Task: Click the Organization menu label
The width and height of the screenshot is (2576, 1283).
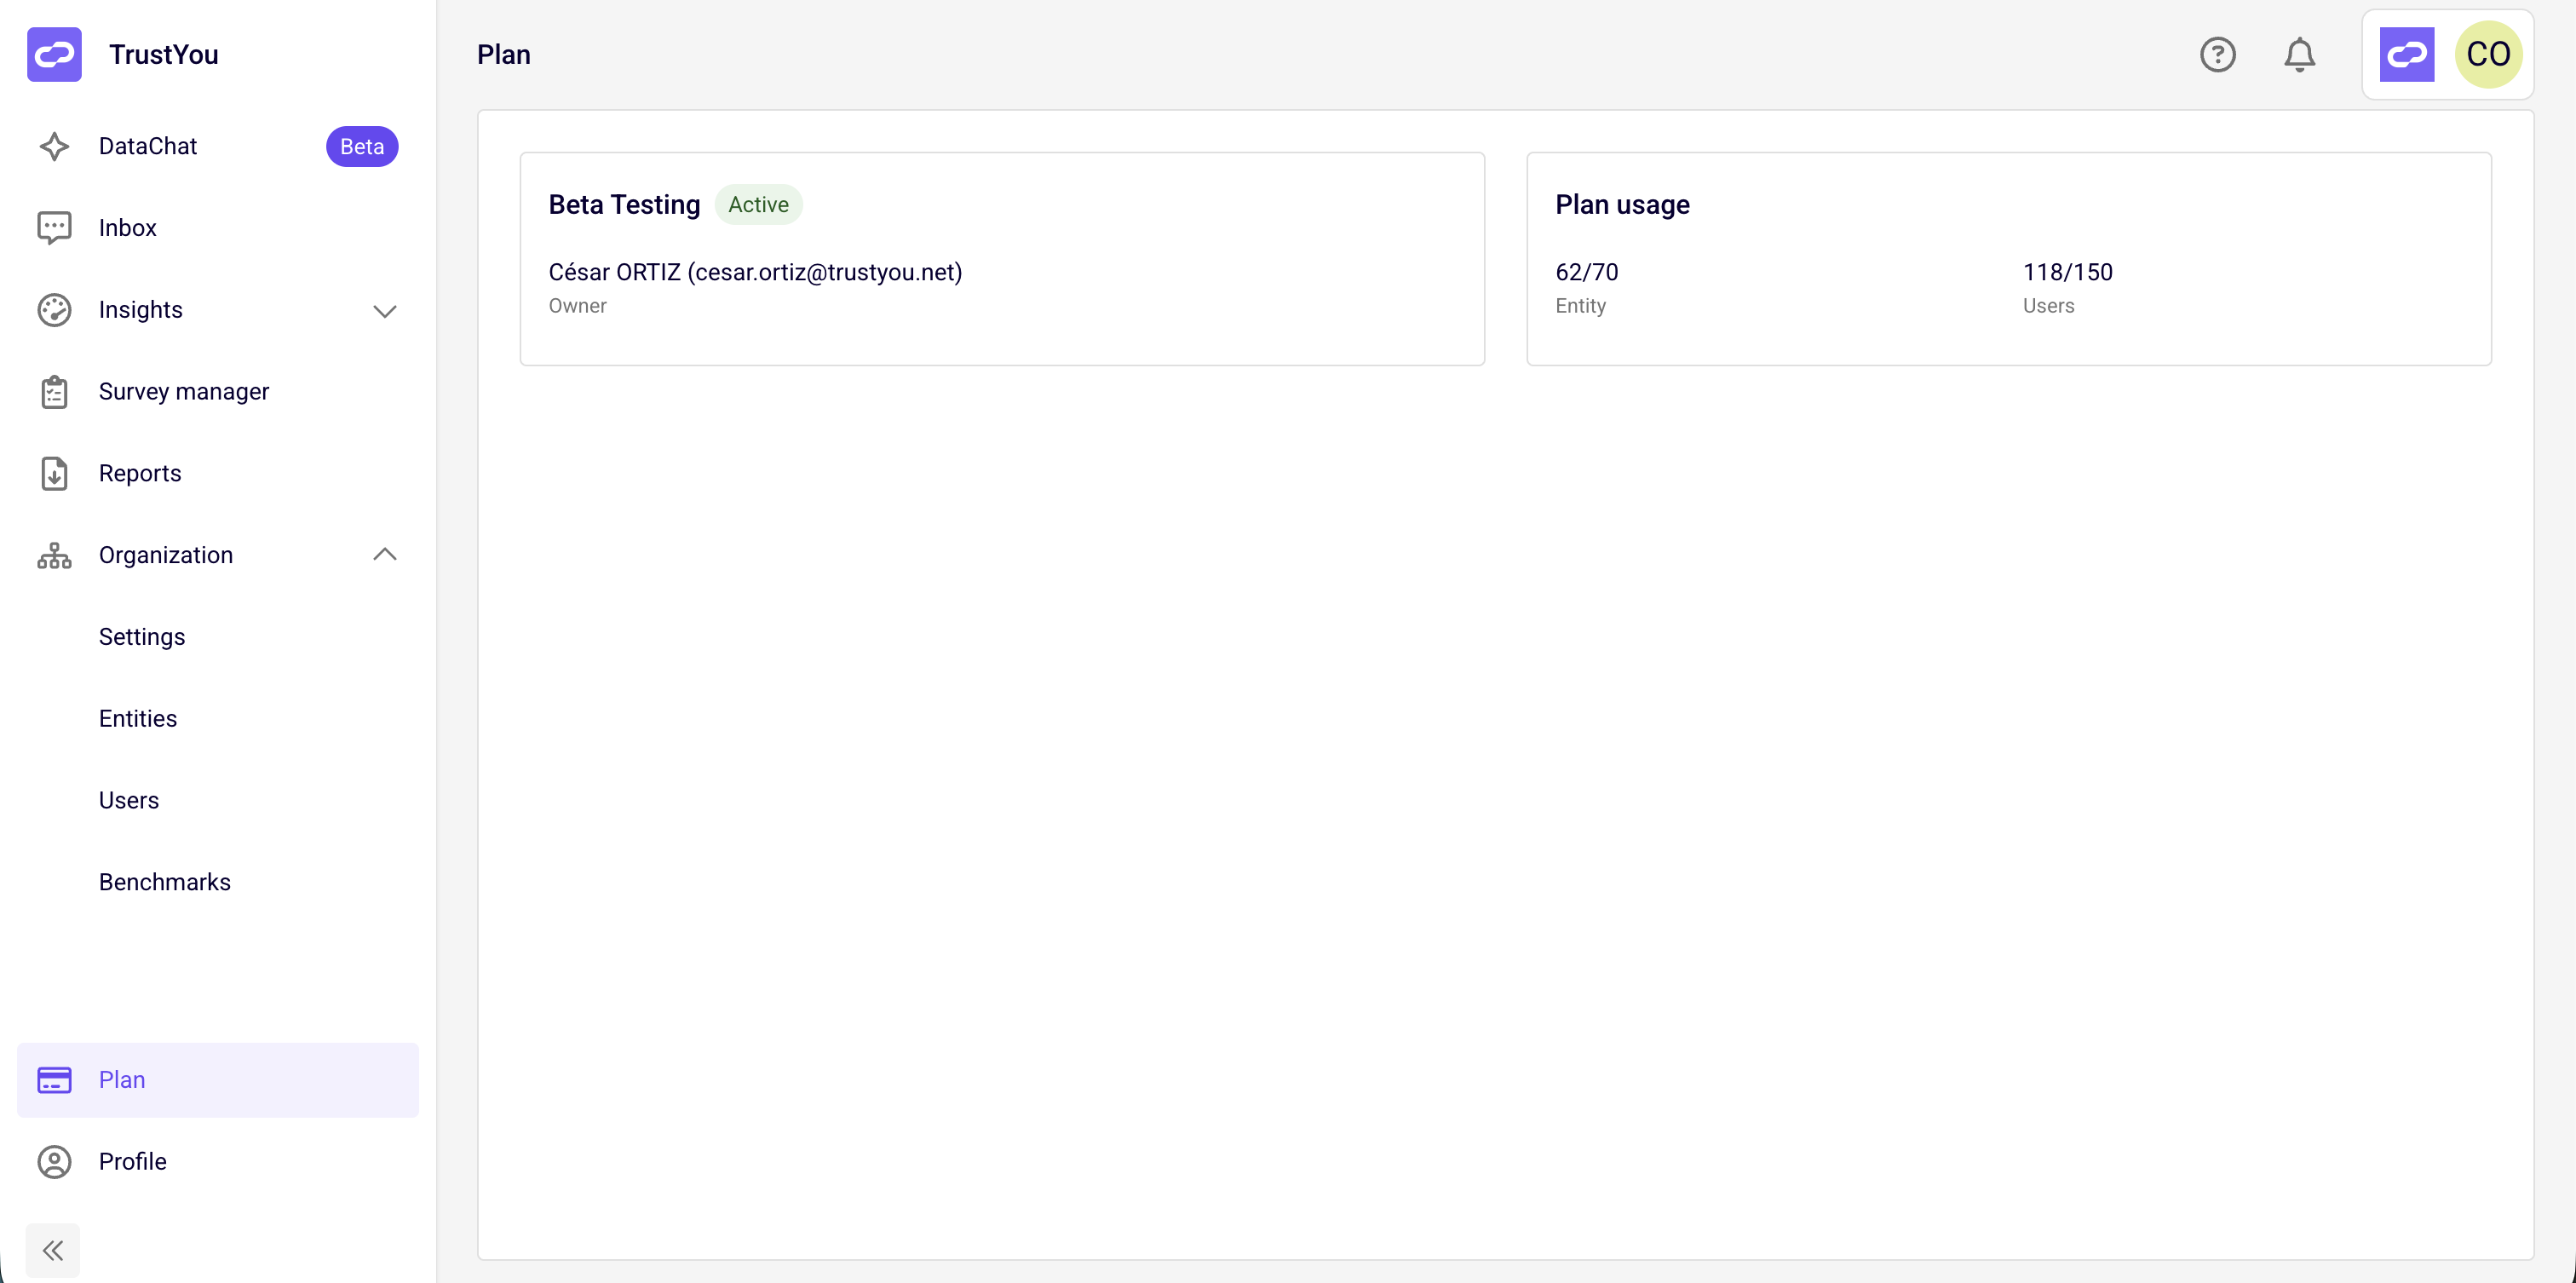Action: pos(166,555)
